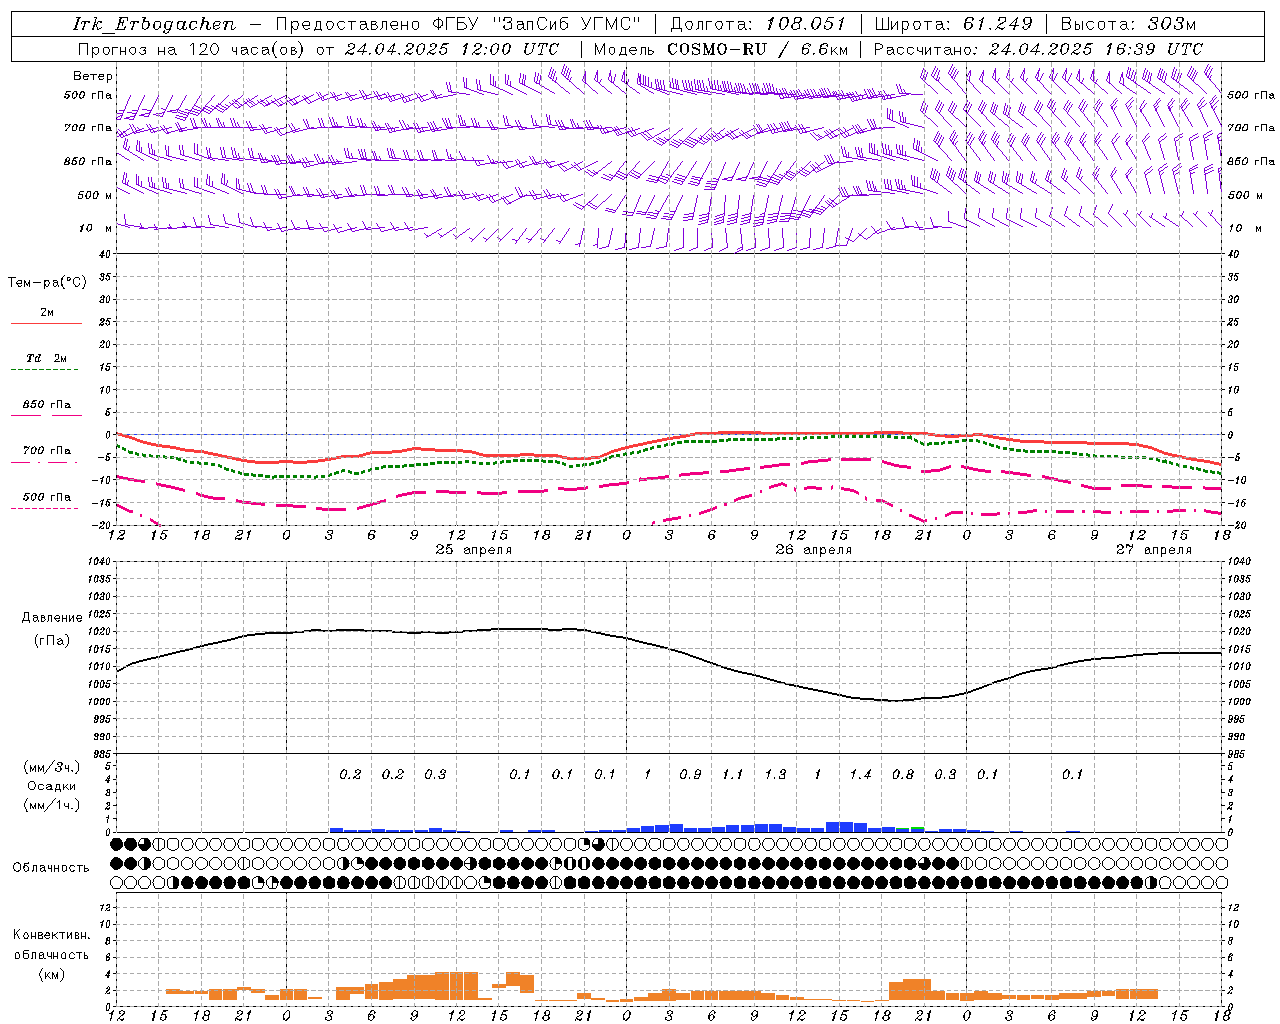This screenshot has height=1024, width=1280.
Task: Click the longitude value 108.051
Action: [806, 24]
